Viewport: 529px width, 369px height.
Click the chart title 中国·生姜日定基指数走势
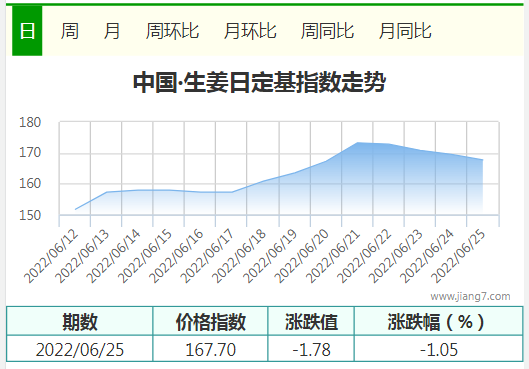(x=259, y=82)
